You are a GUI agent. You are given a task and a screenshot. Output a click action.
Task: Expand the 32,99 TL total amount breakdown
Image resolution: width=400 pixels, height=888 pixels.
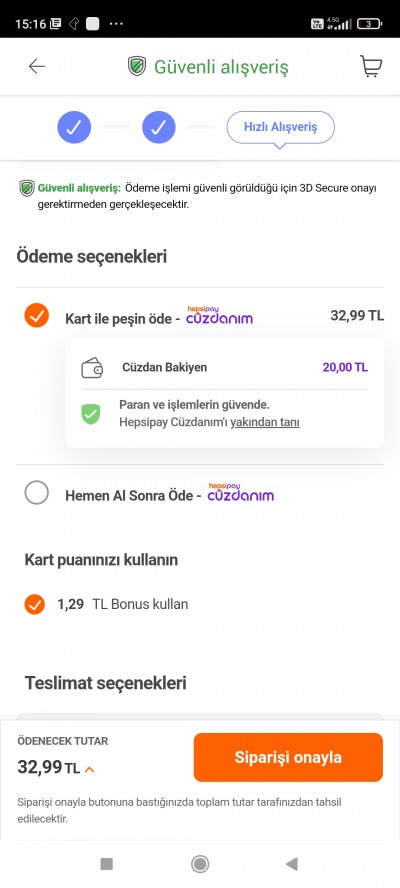49,768
